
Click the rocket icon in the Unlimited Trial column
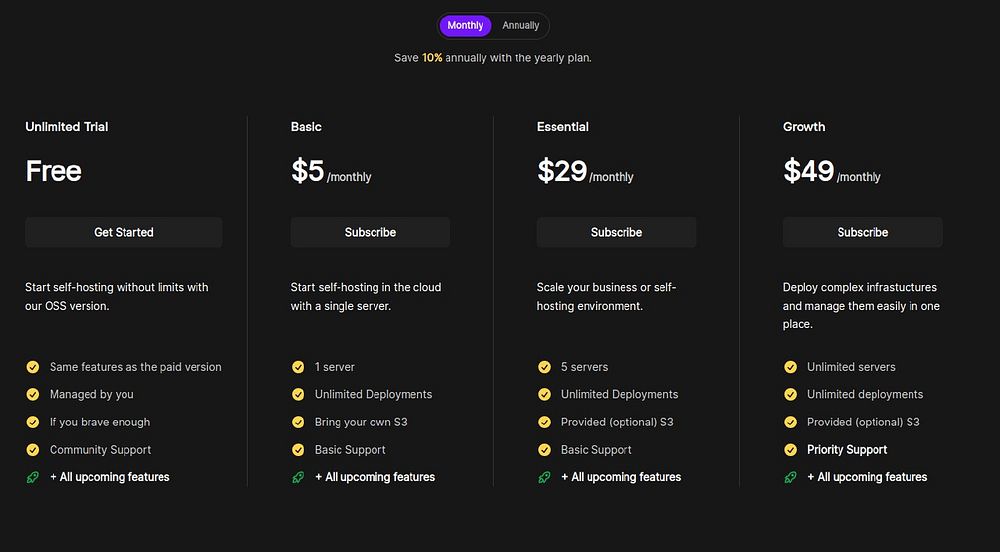(33, 477)
